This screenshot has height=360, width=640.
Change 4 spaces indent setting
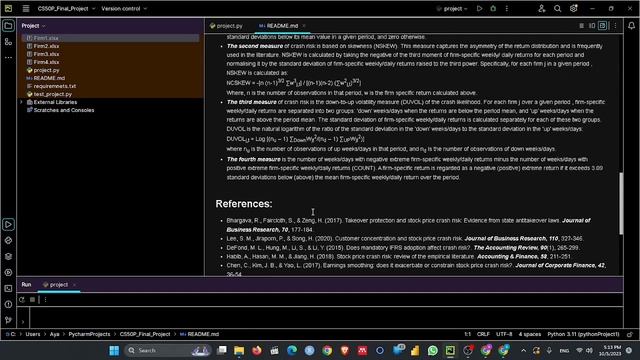pyautogui.click(x=529, y=334)
